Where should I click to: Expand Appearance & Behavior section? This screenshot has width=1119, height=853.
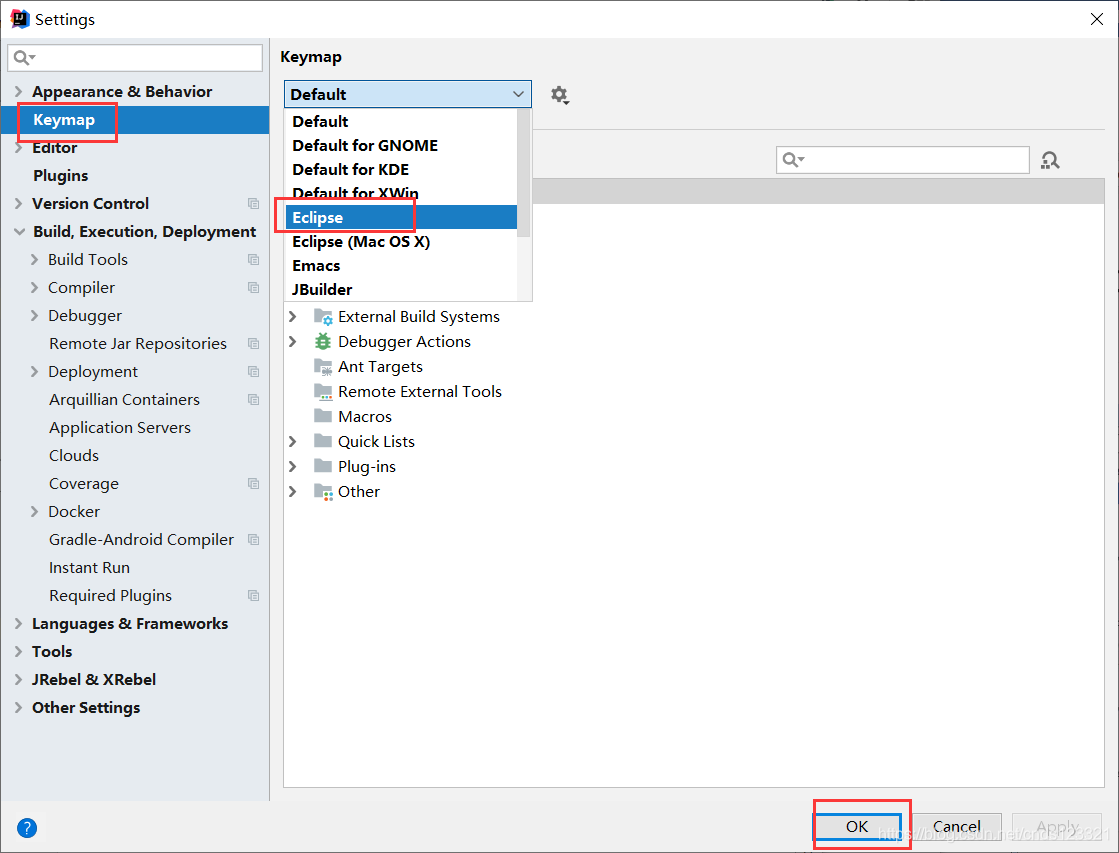pos(19,91)
